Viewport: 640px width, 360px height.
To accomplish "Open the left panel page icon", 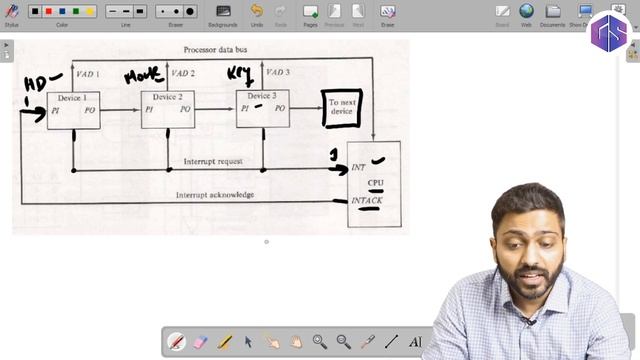I will pos(7,56).
